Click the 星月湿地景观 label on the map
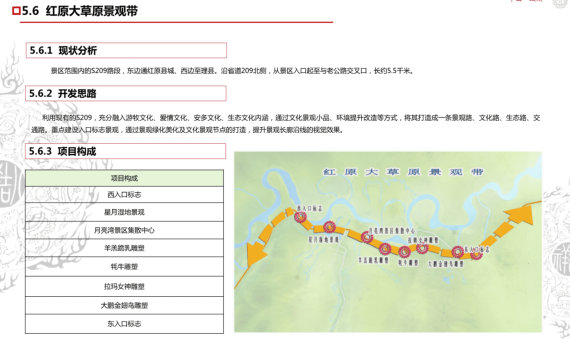The height and width of the screenshot is (360, 570). 324,240
